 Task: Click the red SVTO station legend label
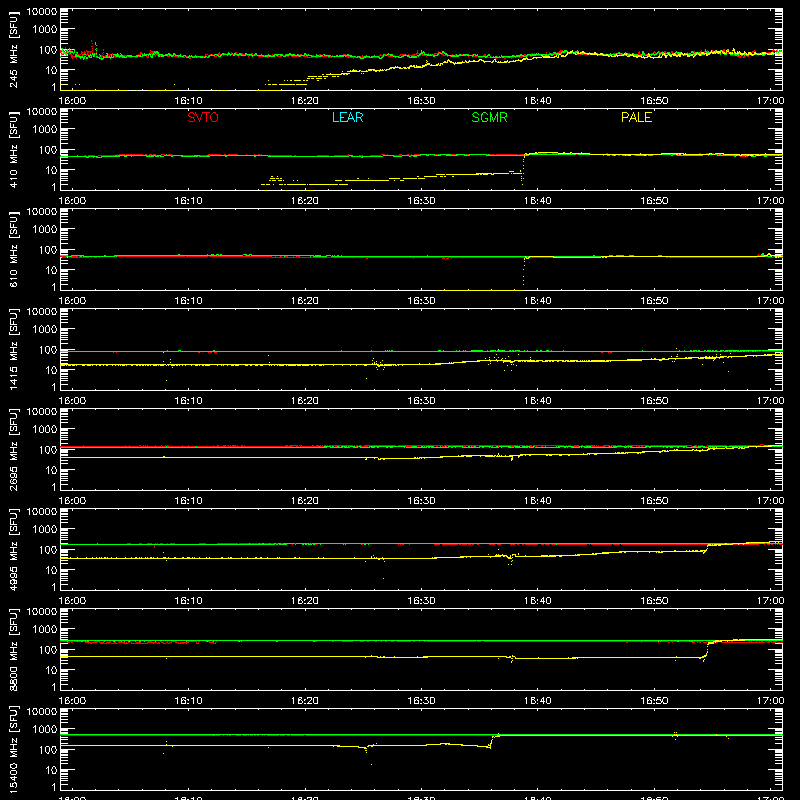[203, 117]
